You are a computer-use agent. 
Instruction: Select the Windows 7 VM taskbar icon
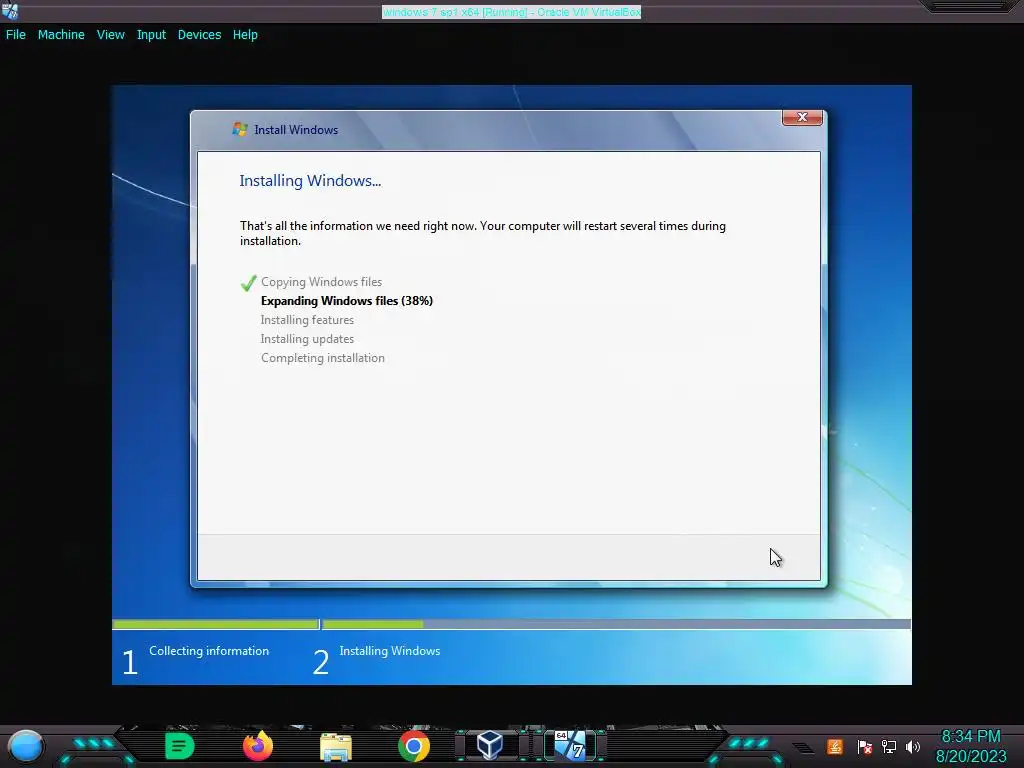pos(570,745)
